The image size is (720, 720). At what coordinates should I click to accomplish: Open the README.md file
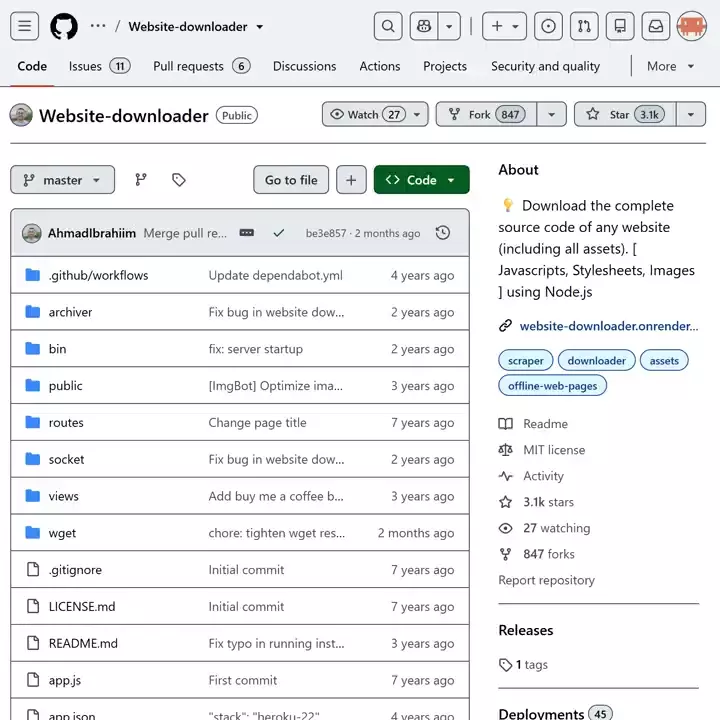point(83,643)
